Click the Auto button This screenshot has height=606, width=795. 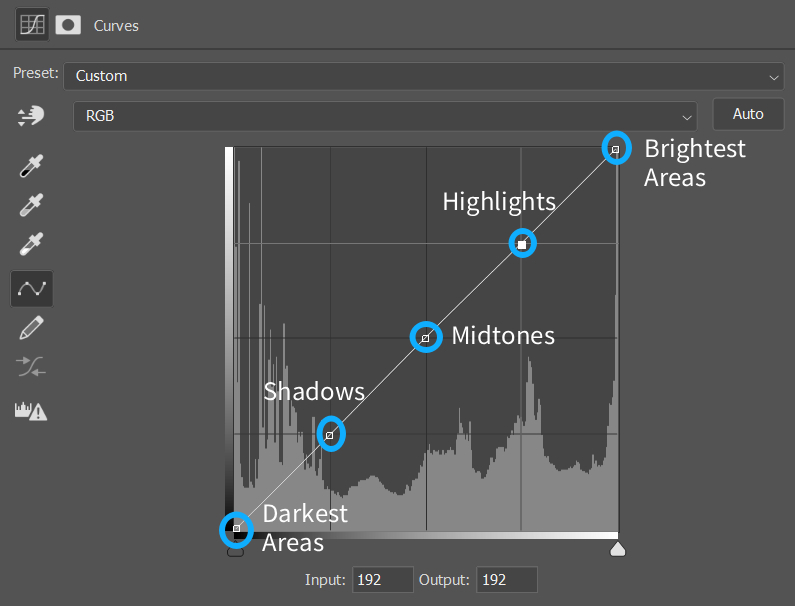(748, 114)
